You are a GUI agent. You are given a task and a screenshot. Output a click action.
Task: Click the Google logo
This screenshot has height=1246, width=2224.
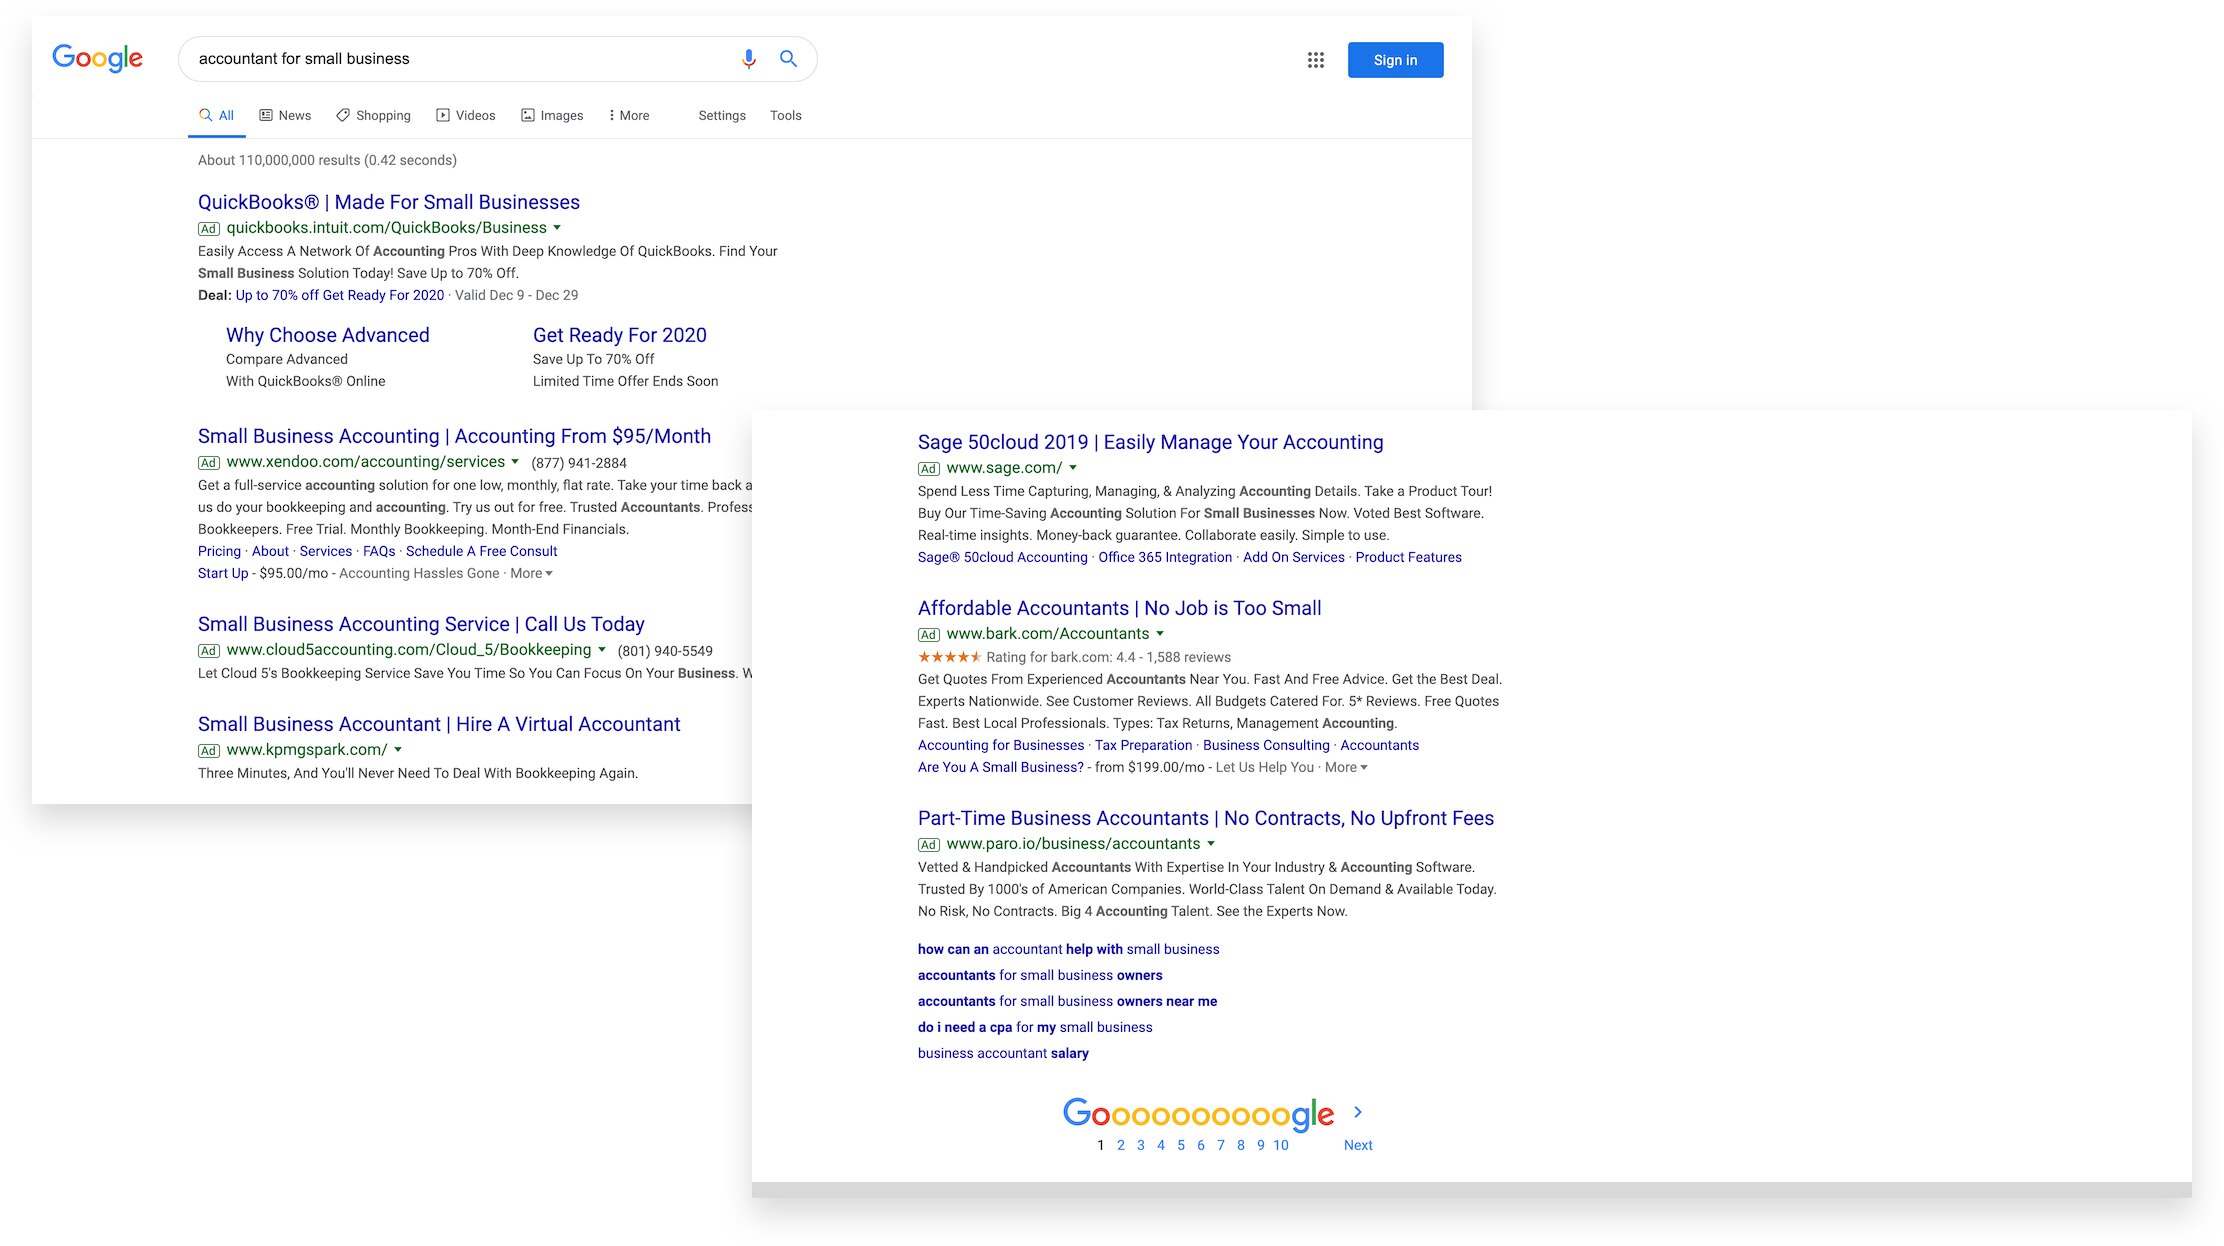97,58
